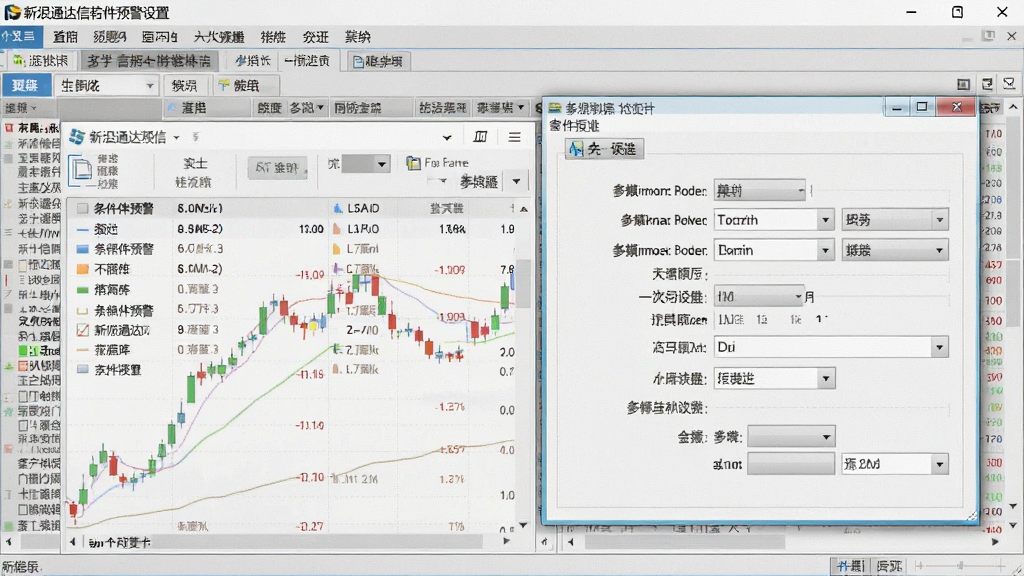Click the tiny gray icon after the panel title arrow
The image size is (1024, 576).
[x=195, y=137]
